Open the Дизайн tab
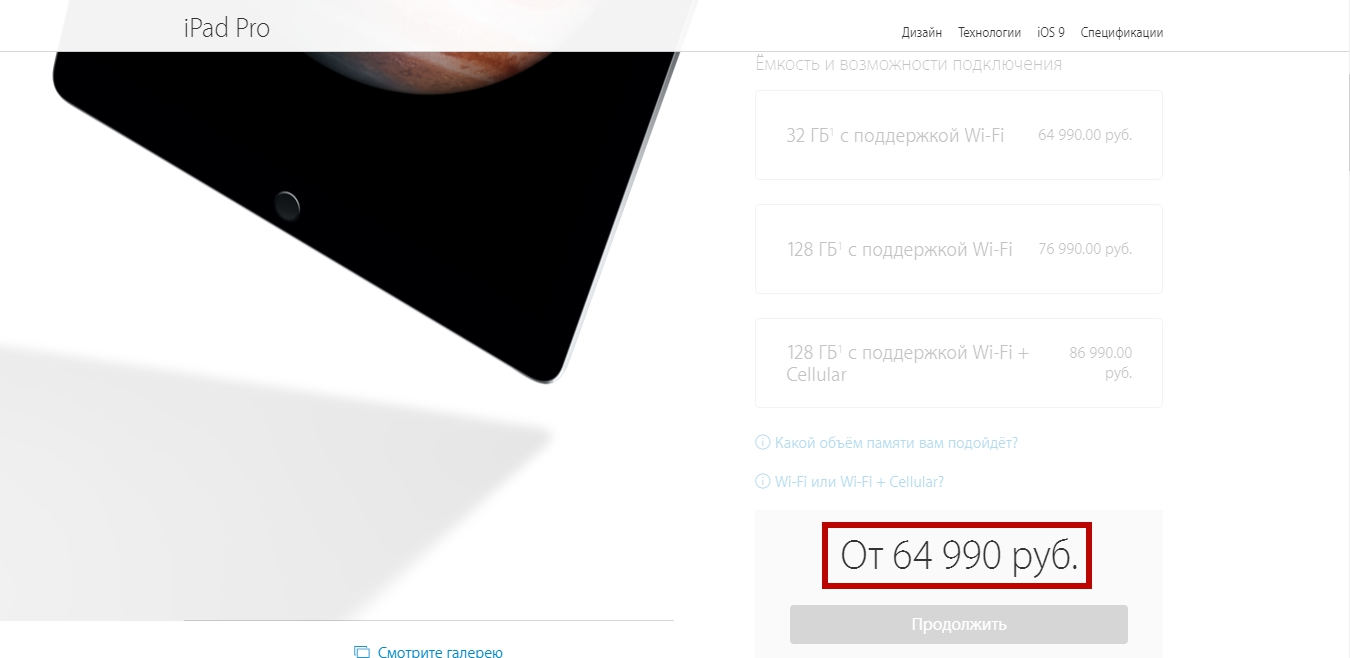 pos(922,32)
